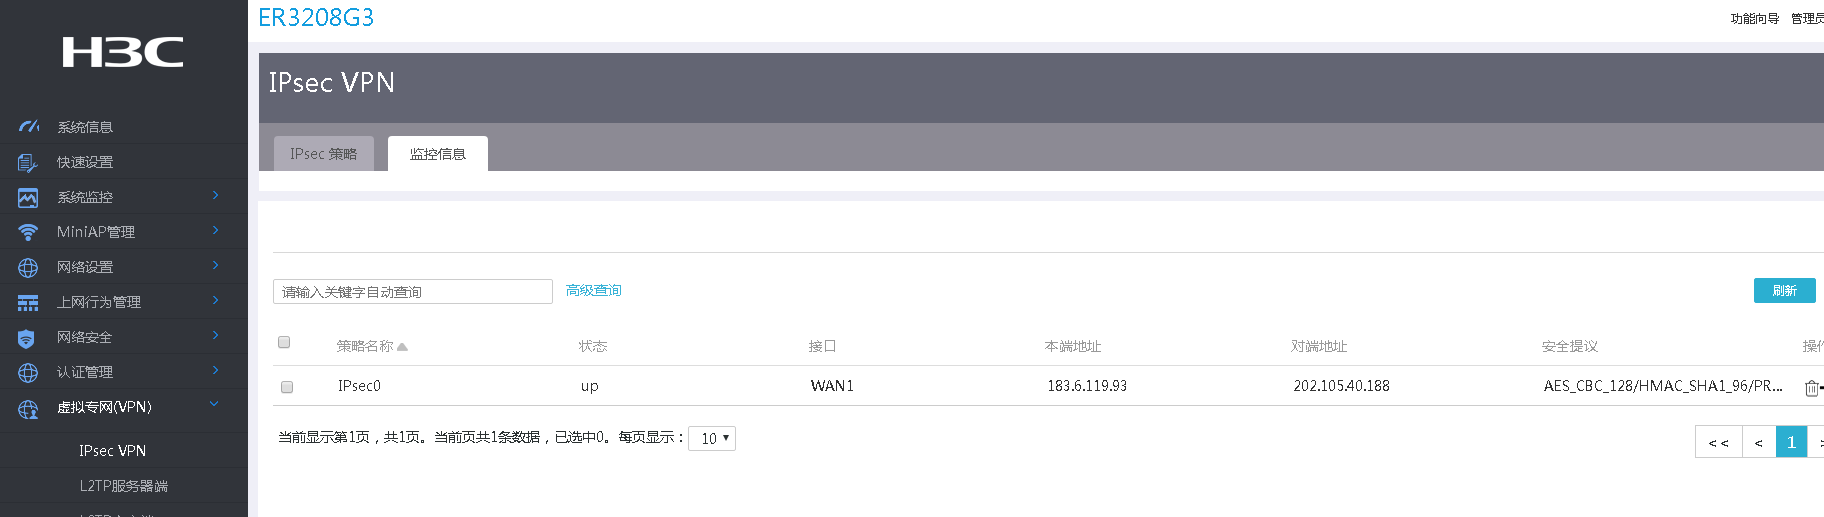Expand the 认证管理 menu chevron

click(215, 370)
